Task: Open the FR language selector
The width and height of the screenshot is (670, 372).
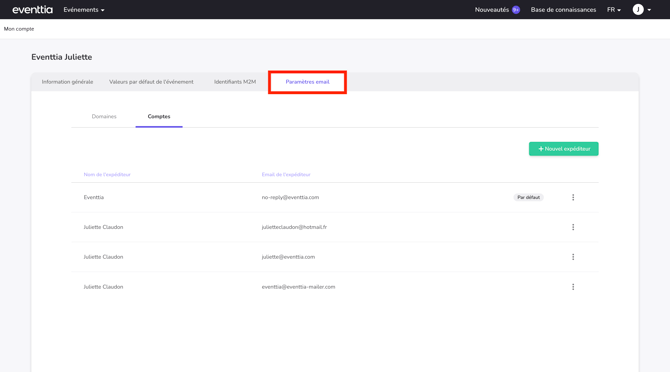Action: pos(614,10)
